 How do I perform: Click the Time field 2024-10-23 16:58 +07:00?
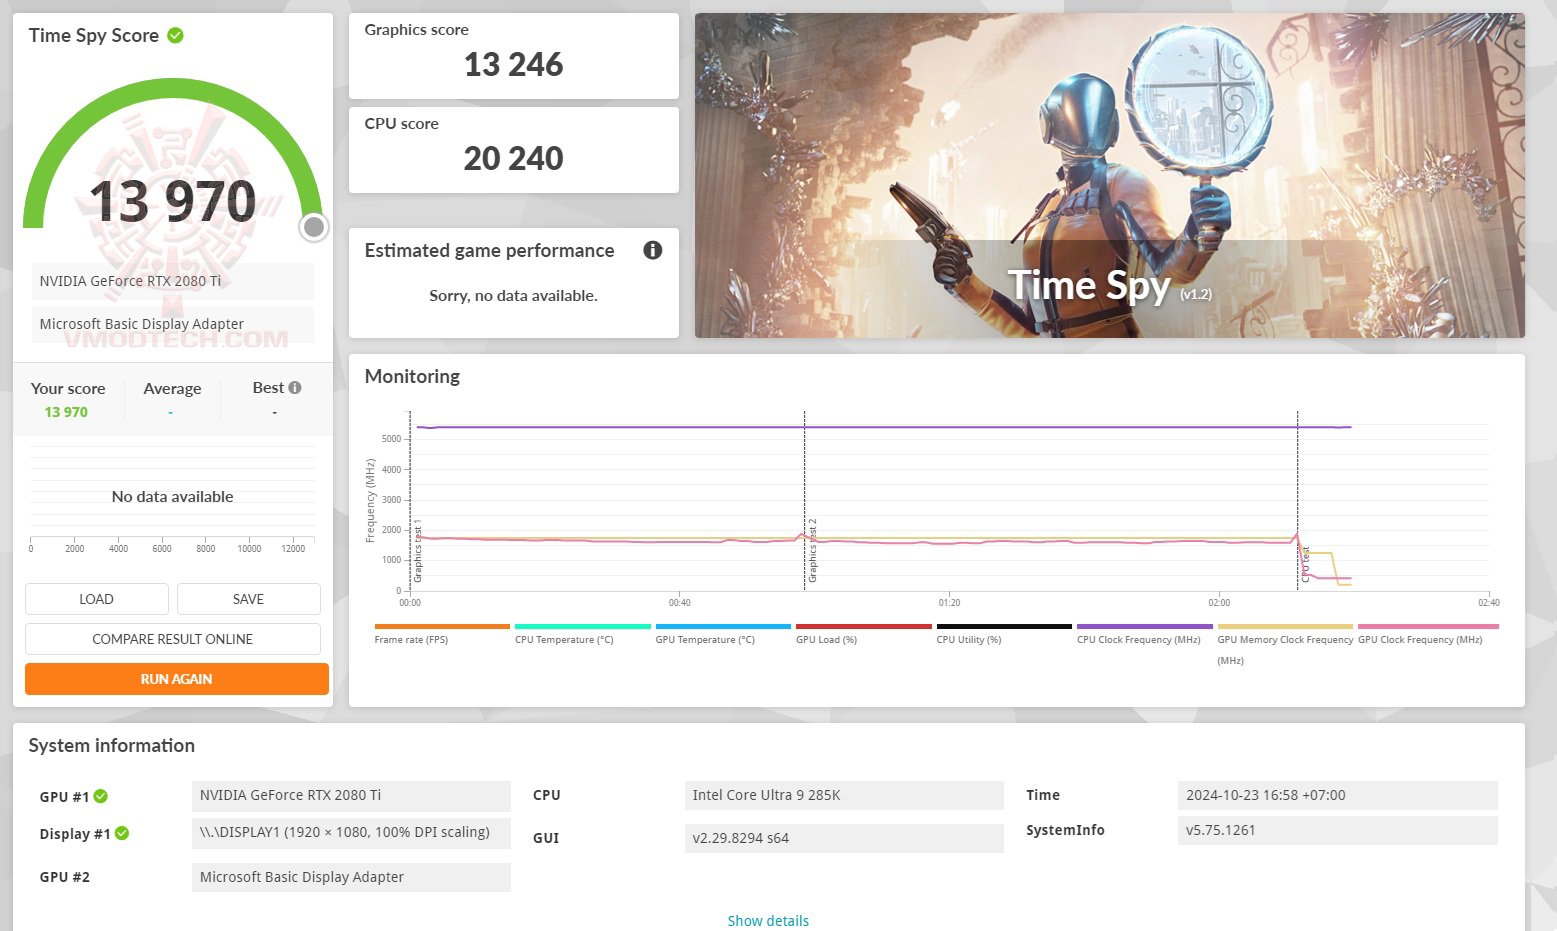(x=1338, y=796)
